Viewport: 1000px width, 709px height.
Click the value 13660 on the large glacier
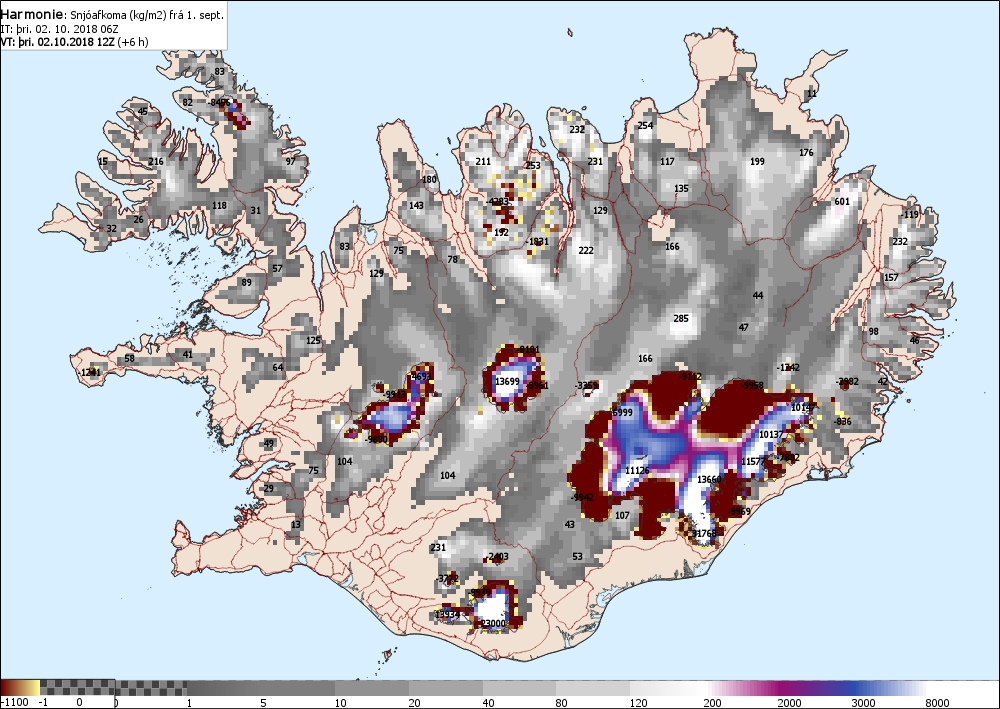[x=709, y=479]
